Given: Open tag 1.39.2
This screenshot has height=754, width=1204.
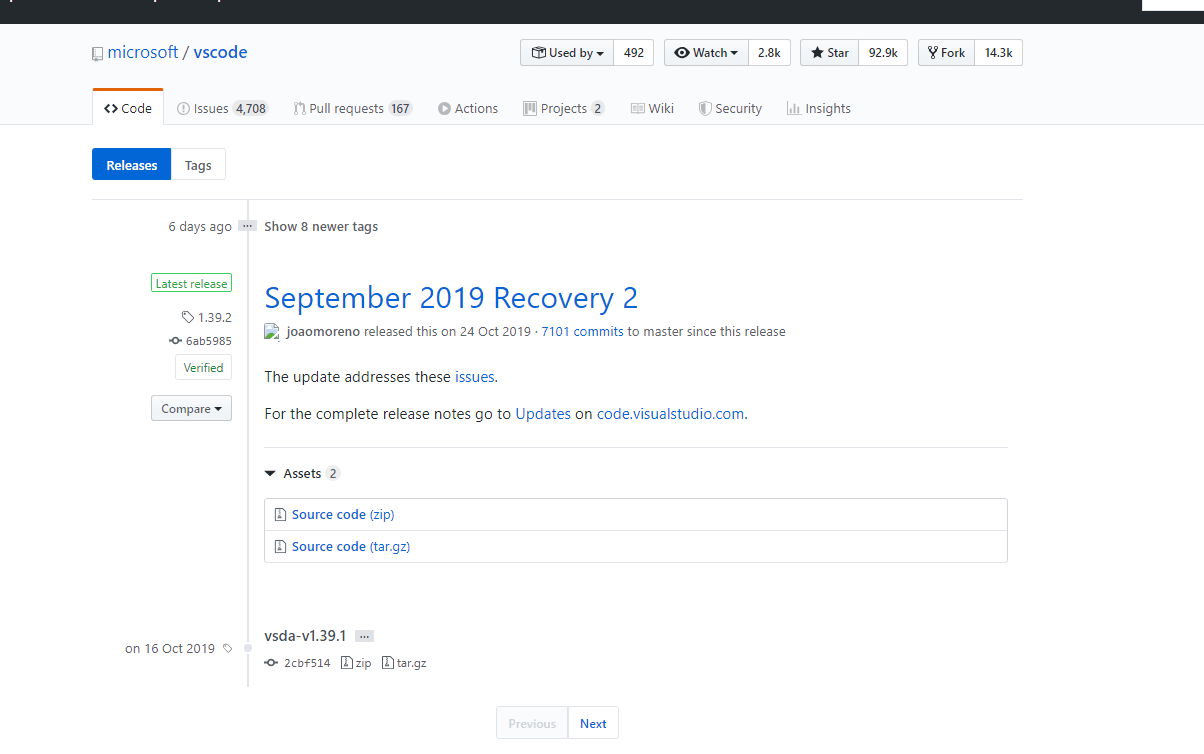Looking at the screenshot, I should pos(207,318).
